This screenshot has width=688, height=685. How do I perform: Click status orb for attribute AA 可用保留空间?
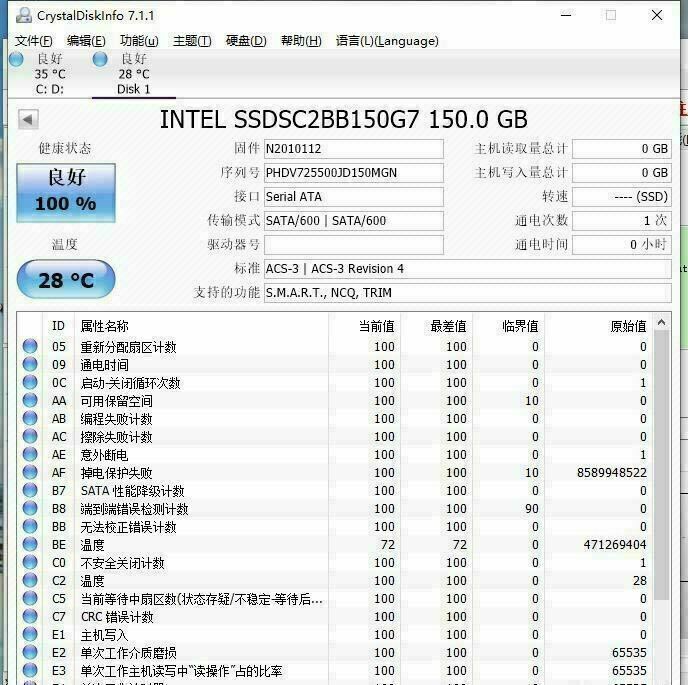[x=30, y=400]
